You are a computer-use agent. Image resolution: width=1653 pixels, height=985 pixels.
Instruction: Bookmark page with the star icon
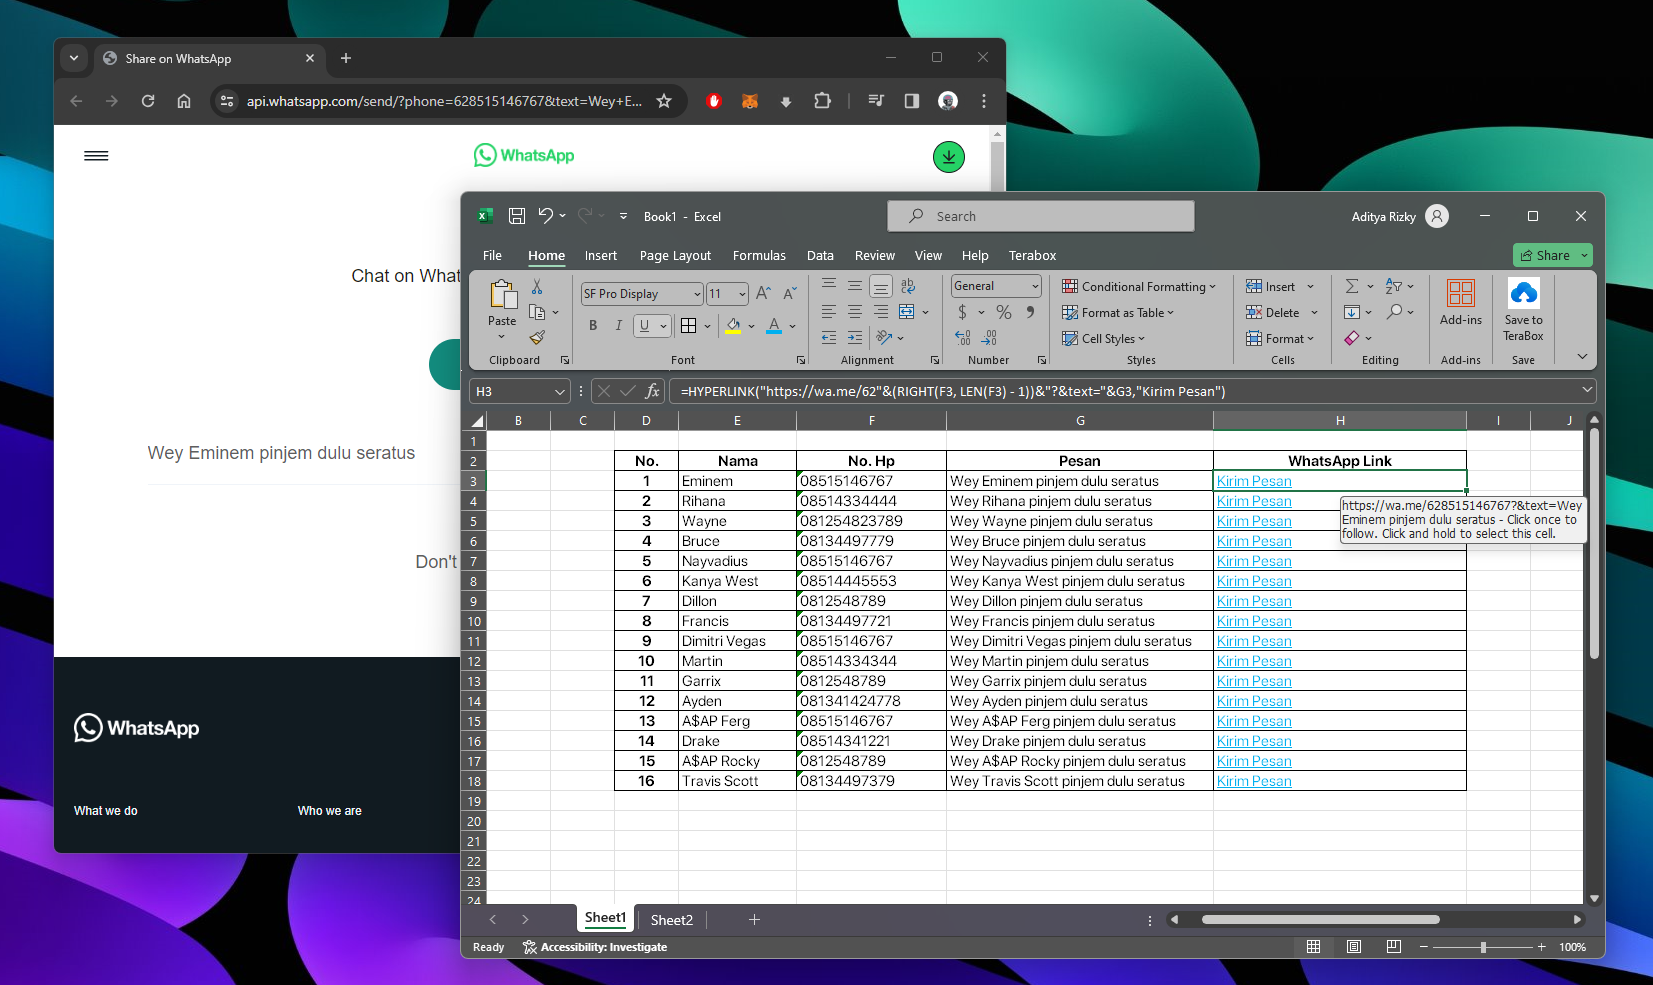[x=664, y=101]
